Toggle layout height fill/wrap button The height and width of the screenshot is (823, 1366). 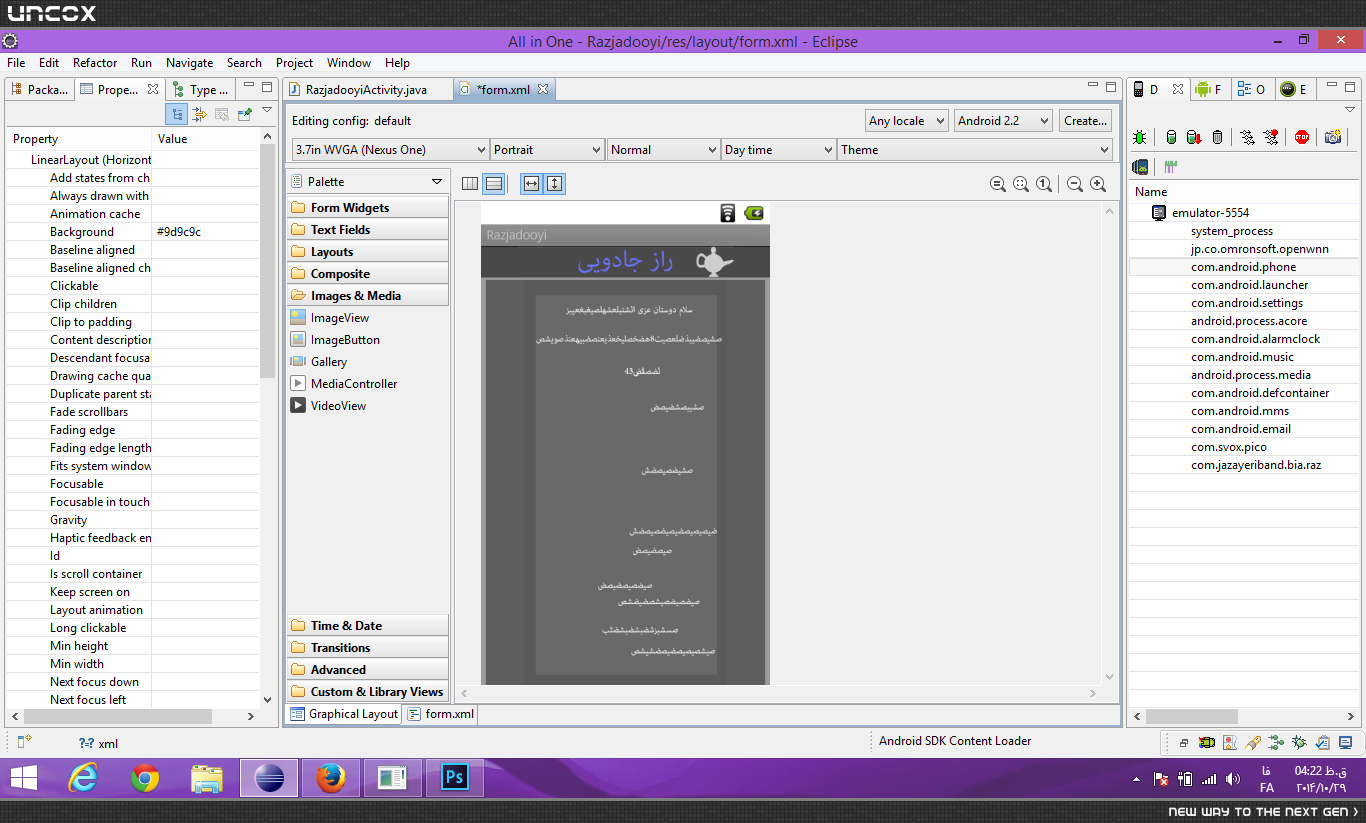[555, 184]
